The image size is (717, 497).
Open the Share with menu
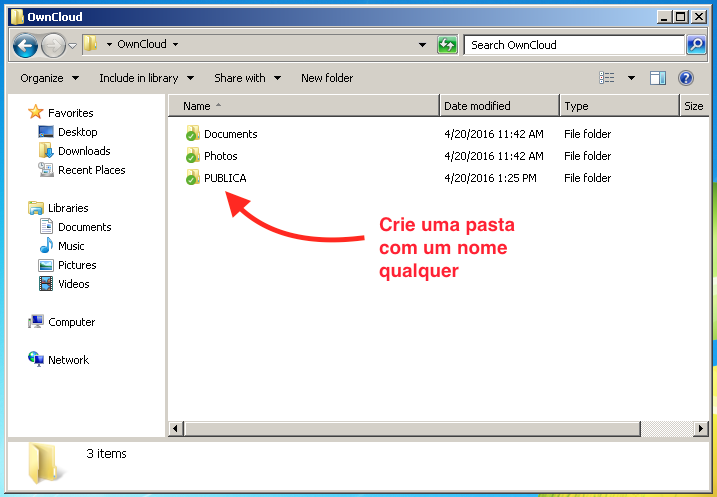tap(247, 78)
